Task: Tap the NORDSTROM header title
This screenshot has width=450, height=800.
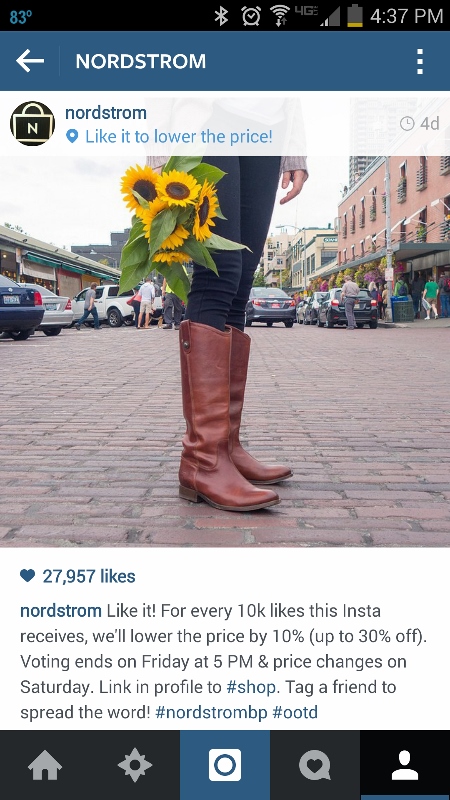Action: [141, 61]
